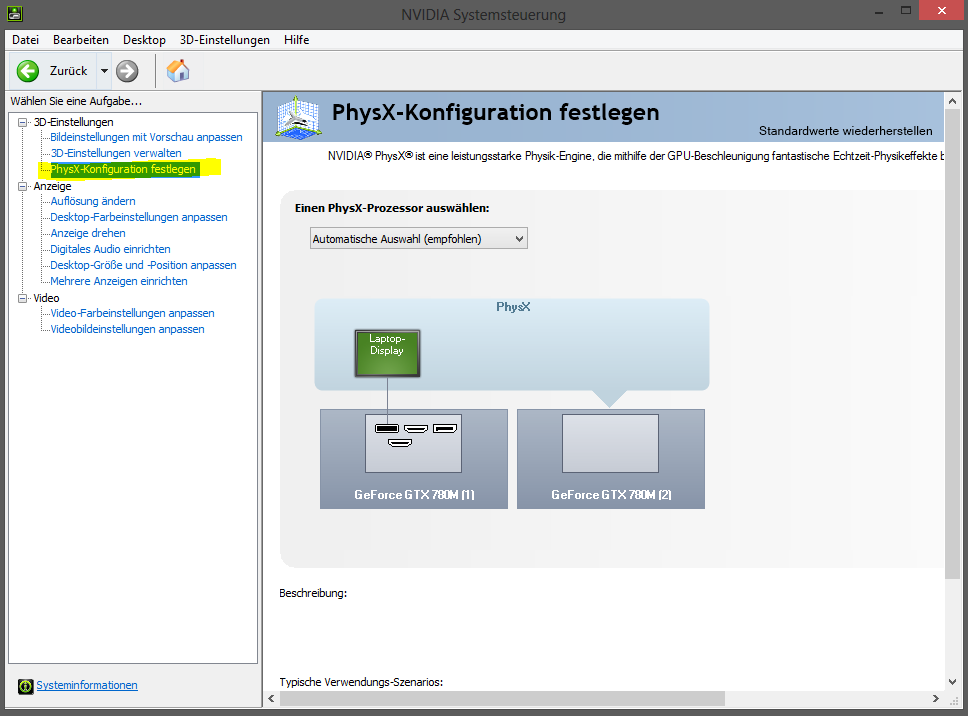Click Standardwerte wiederherstellen link
This screenshot has width=968, height=716.
(845, 131)
